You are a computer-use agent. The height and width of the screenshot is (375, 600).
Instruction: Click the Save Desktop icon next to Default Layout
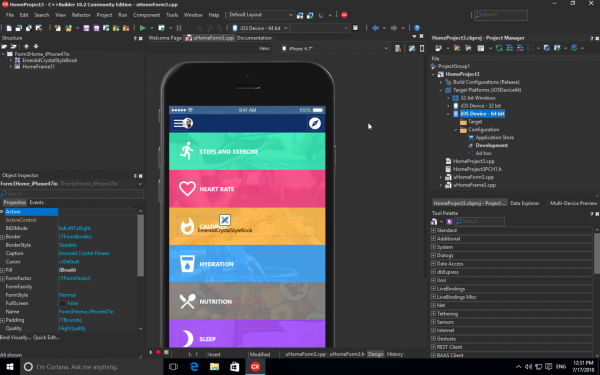click(300, 15)
